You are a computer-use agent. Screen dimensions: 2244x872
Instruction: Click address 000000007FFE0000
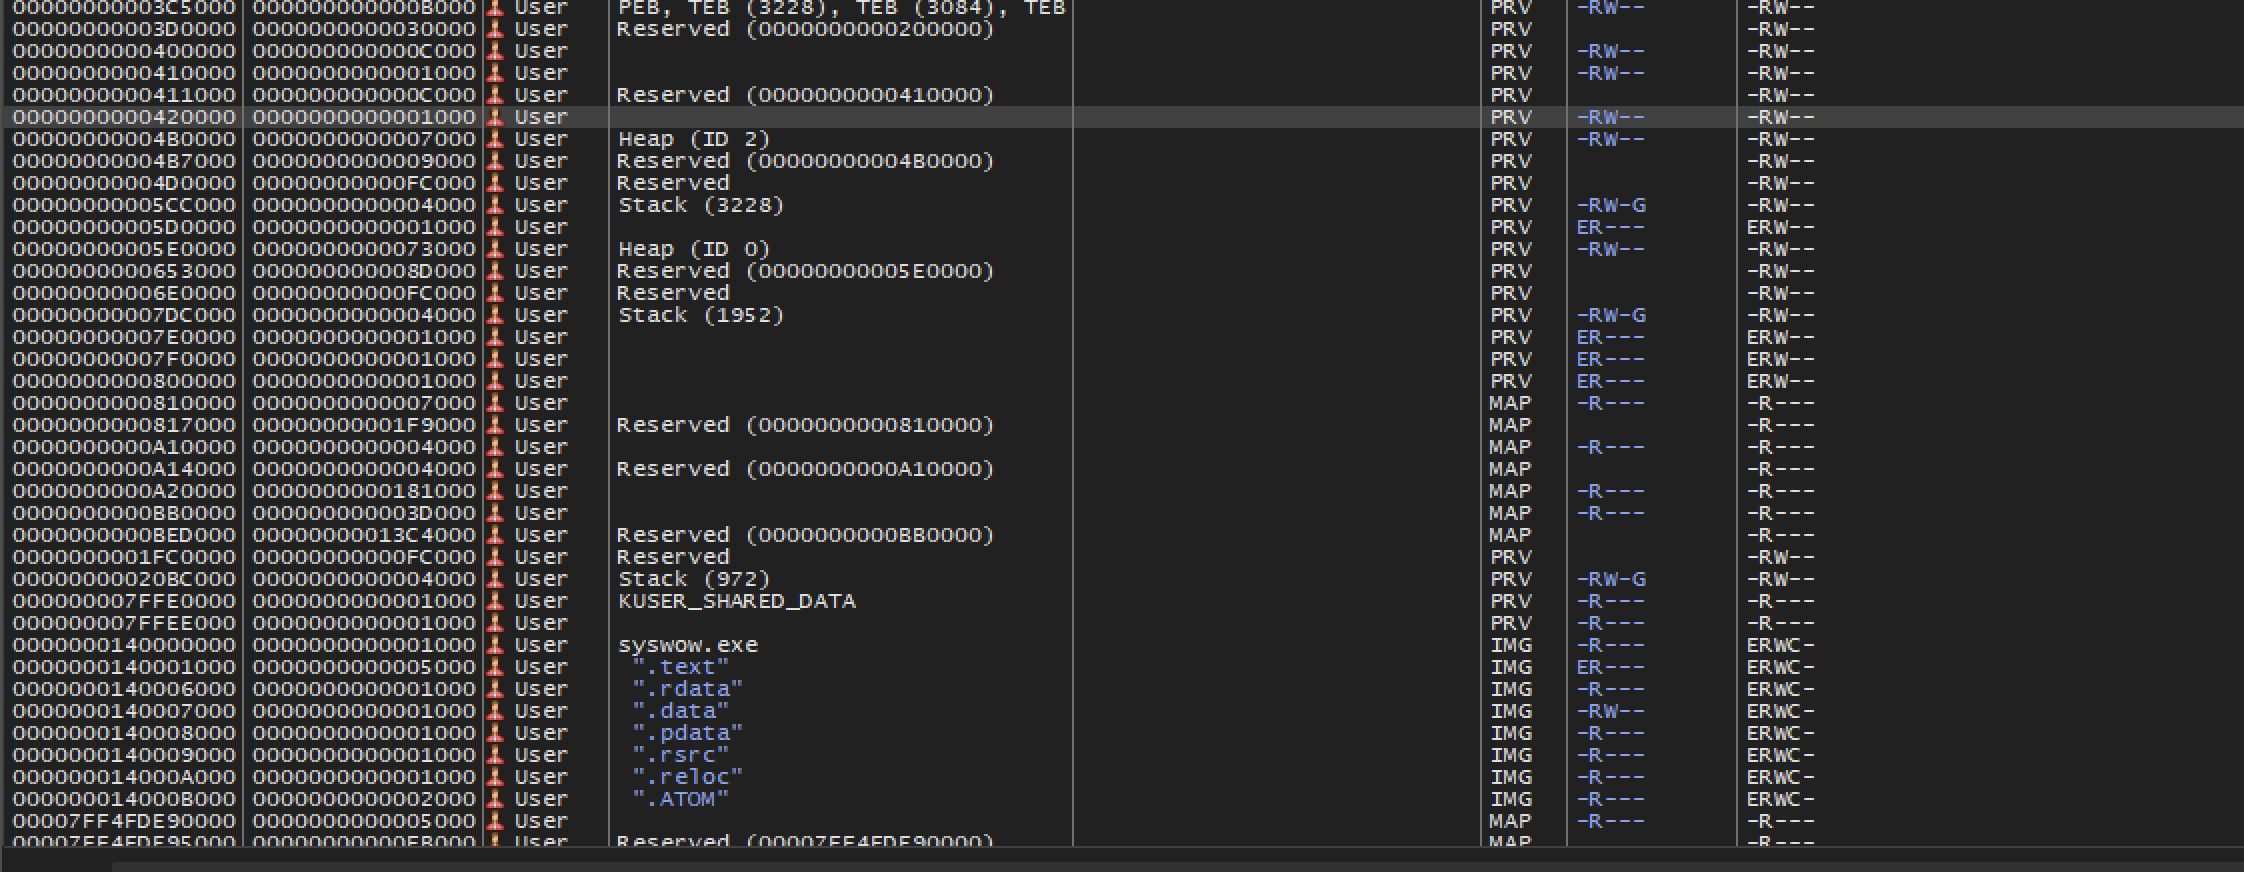[124, 601]
